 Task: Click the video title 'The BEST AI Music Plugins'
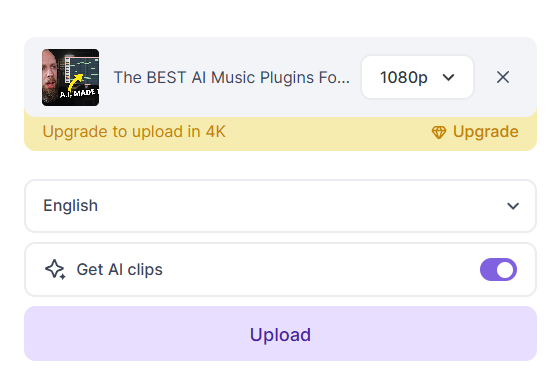tap(232, 77)
